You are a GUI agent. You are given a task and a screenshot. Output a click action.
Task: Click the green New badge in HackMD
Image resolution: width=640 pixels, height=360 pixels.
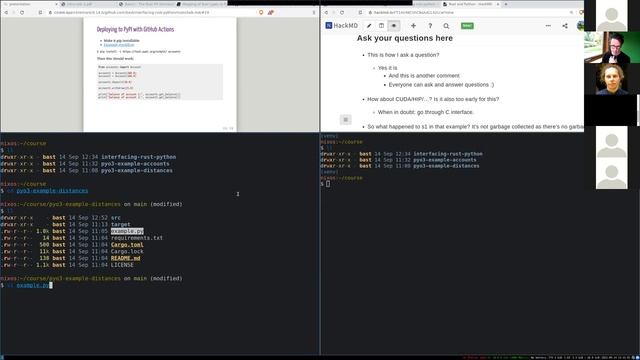pos(467,26)
